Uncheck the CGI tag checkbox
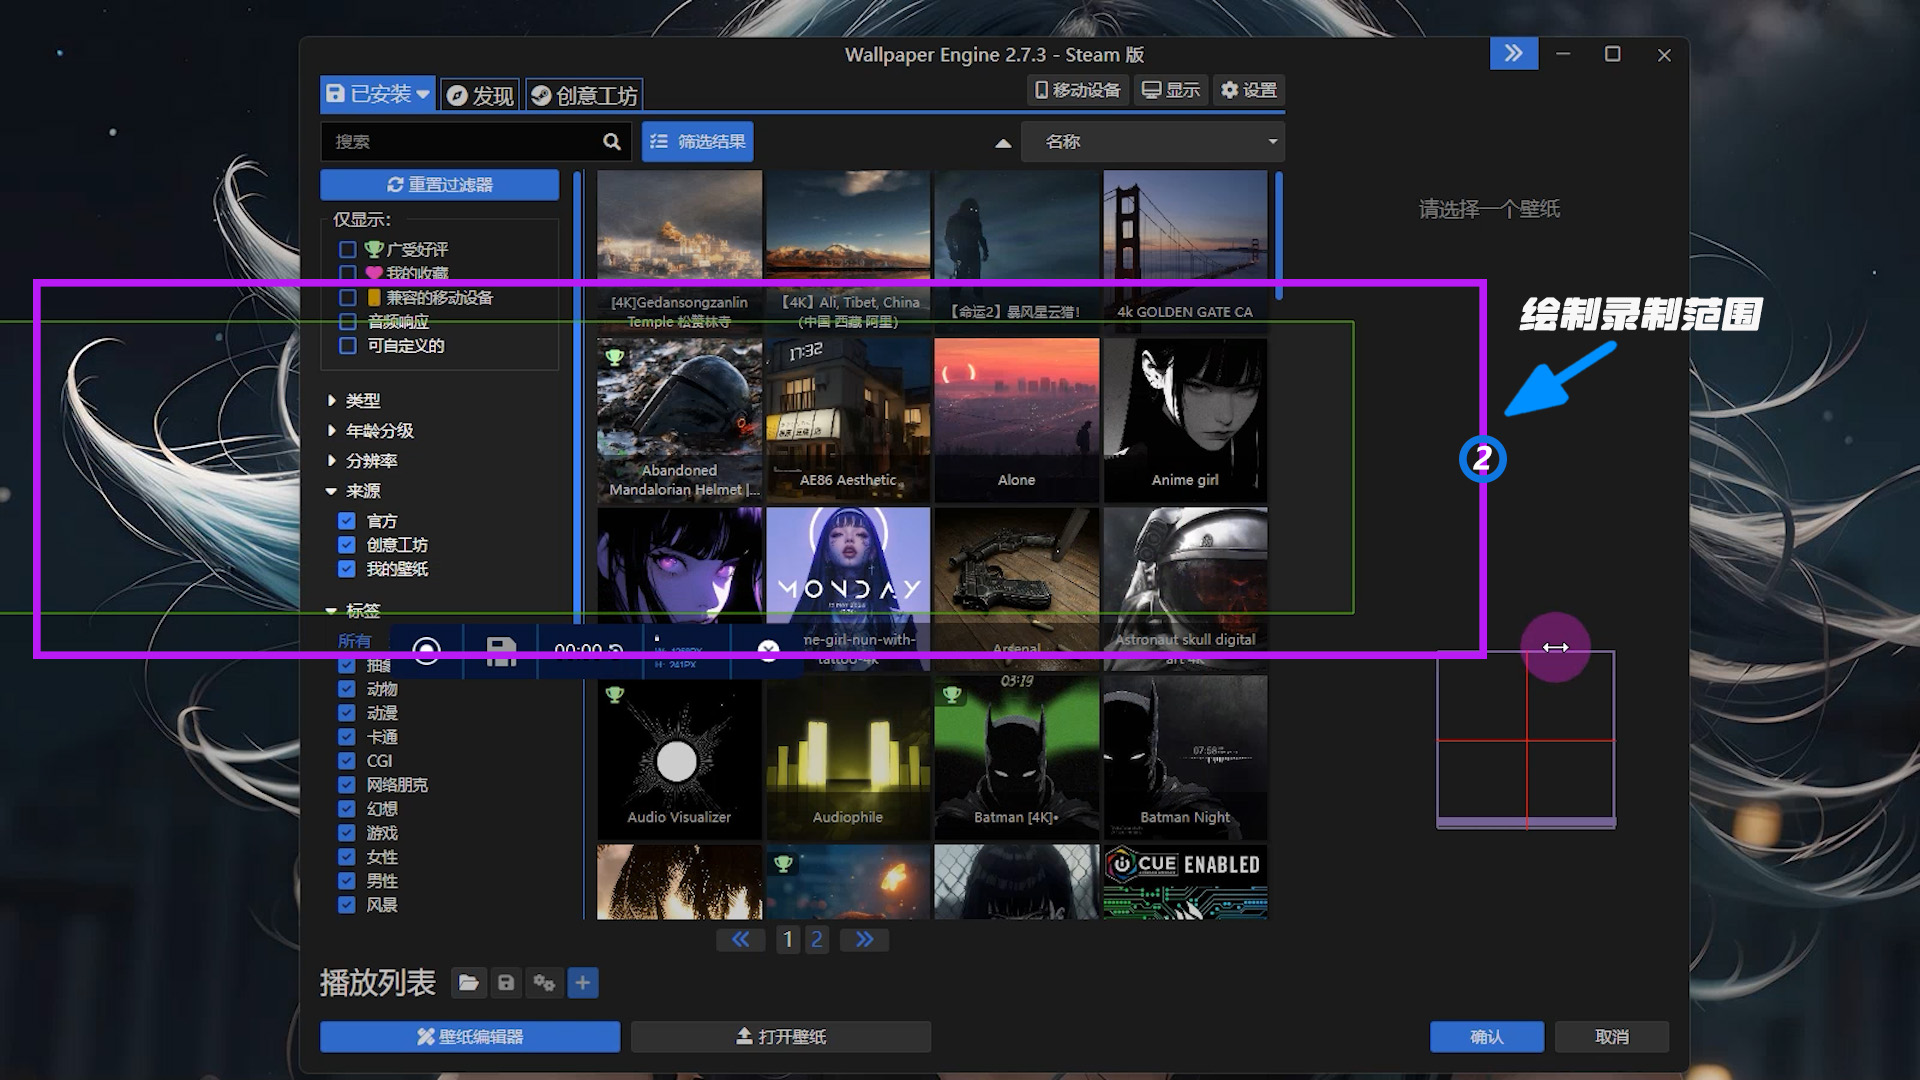The height and width of the screenshot is (1080, 1920). (347, 761)
